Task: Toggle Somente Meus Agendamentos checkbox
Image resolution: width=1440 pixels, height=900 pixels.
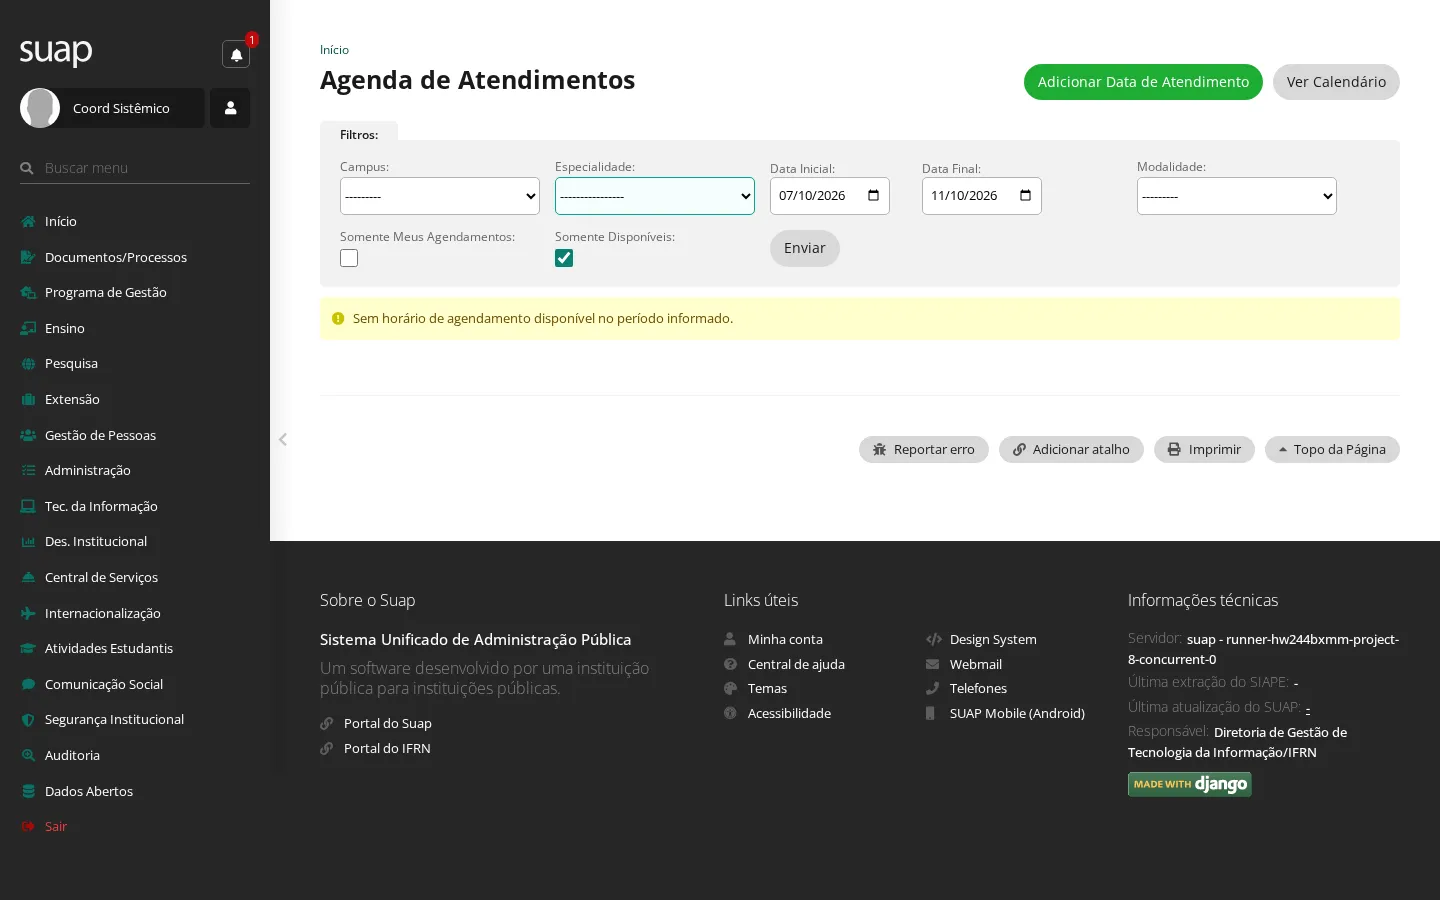Action: (x=349, y=258)
